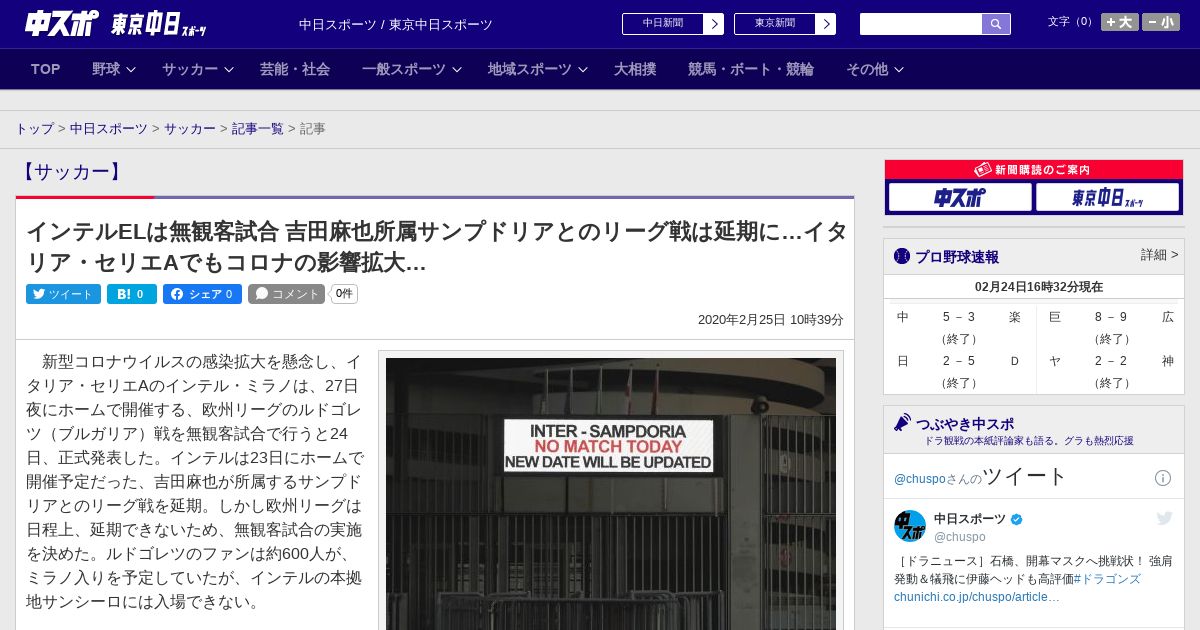Click the article headline インテルELは無観客試合
This screenshot has width=1200, height=630.
point(436,247)
